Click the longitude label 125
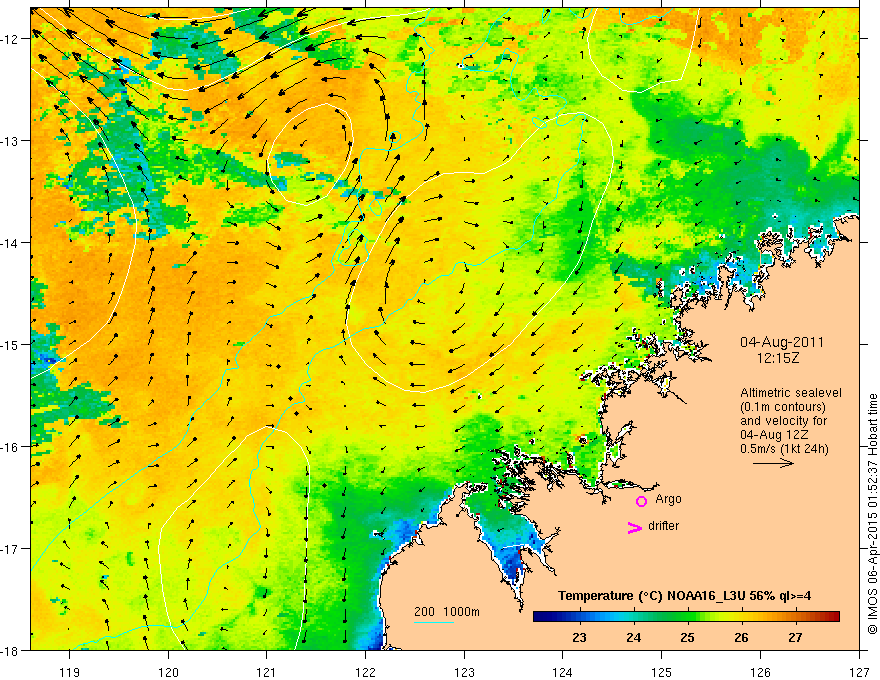The image size is (880, 680). click(662, 672)
